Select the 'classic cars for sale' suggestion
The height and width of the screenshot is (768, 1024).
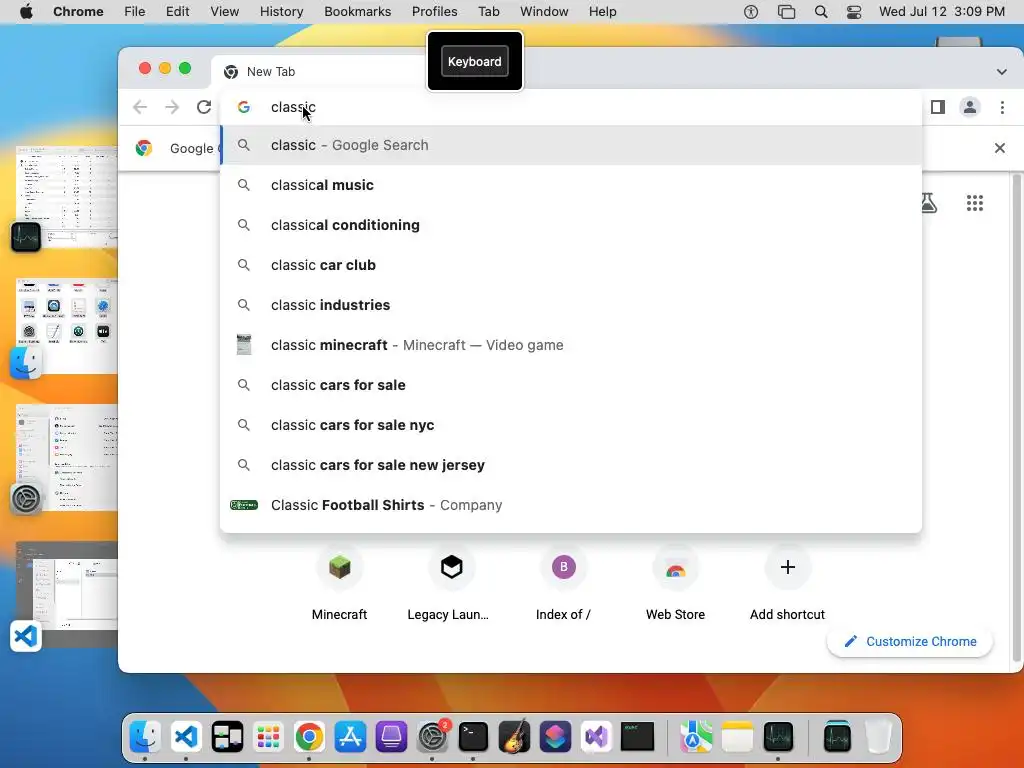tap(571, 385)
